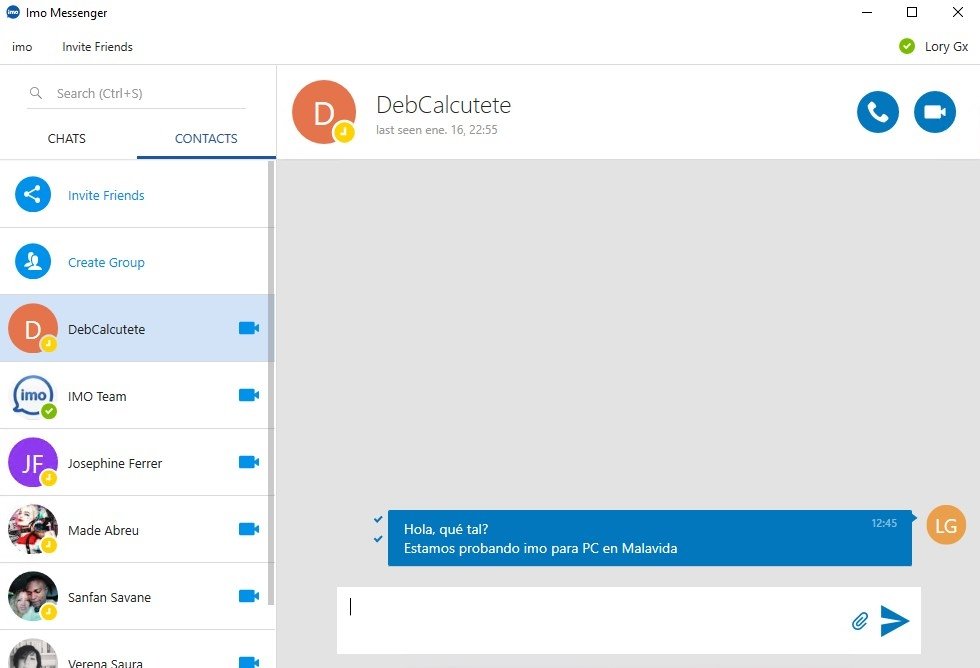
Task: Click the video camera icon beside IMO Team
Action: point(249,395)
